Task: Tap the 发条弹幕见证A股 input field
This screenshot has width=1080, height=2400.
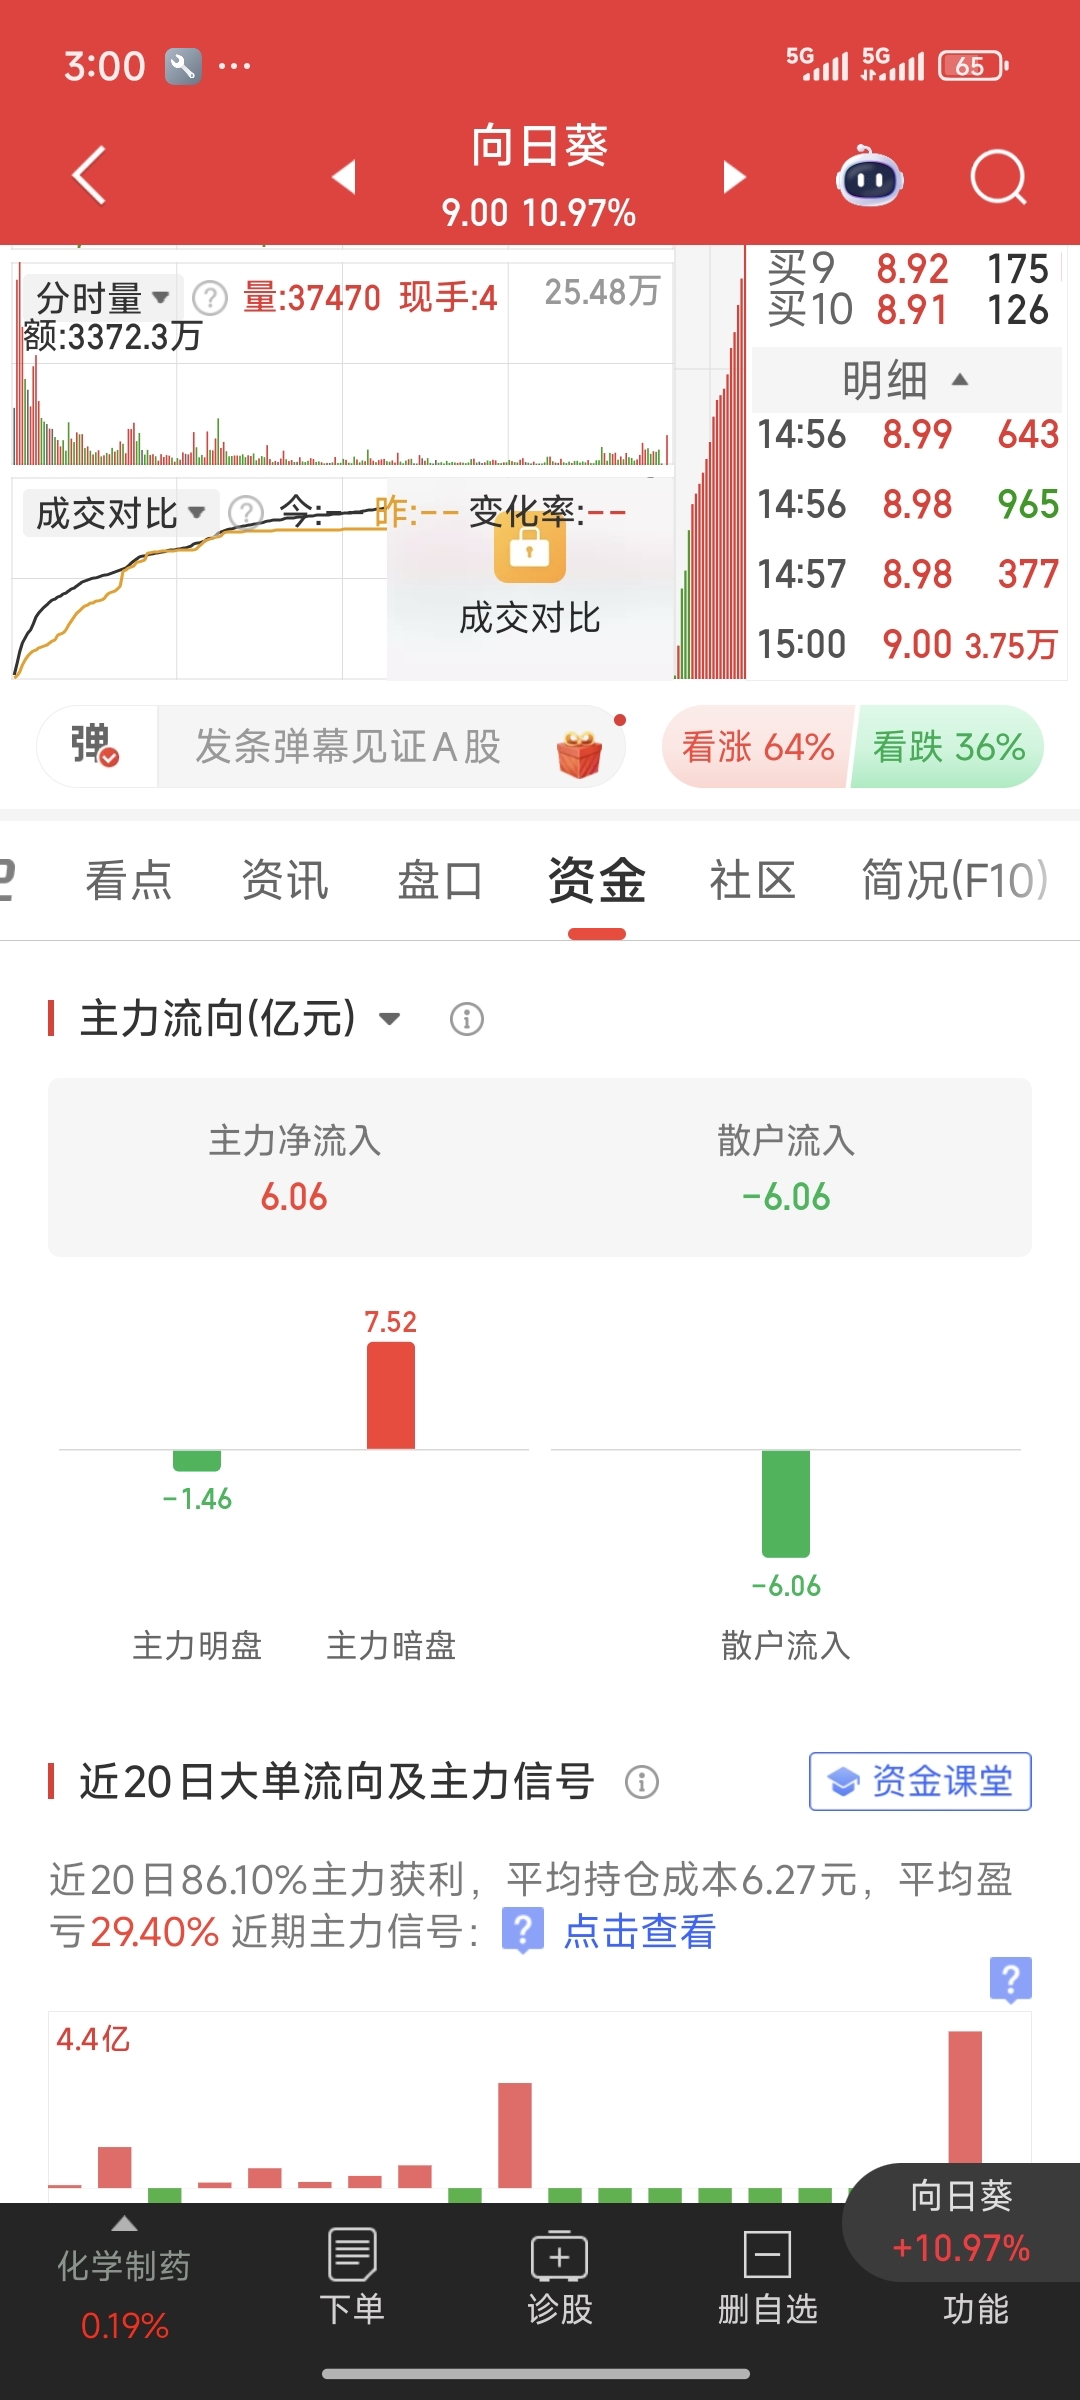Action: 348,747
